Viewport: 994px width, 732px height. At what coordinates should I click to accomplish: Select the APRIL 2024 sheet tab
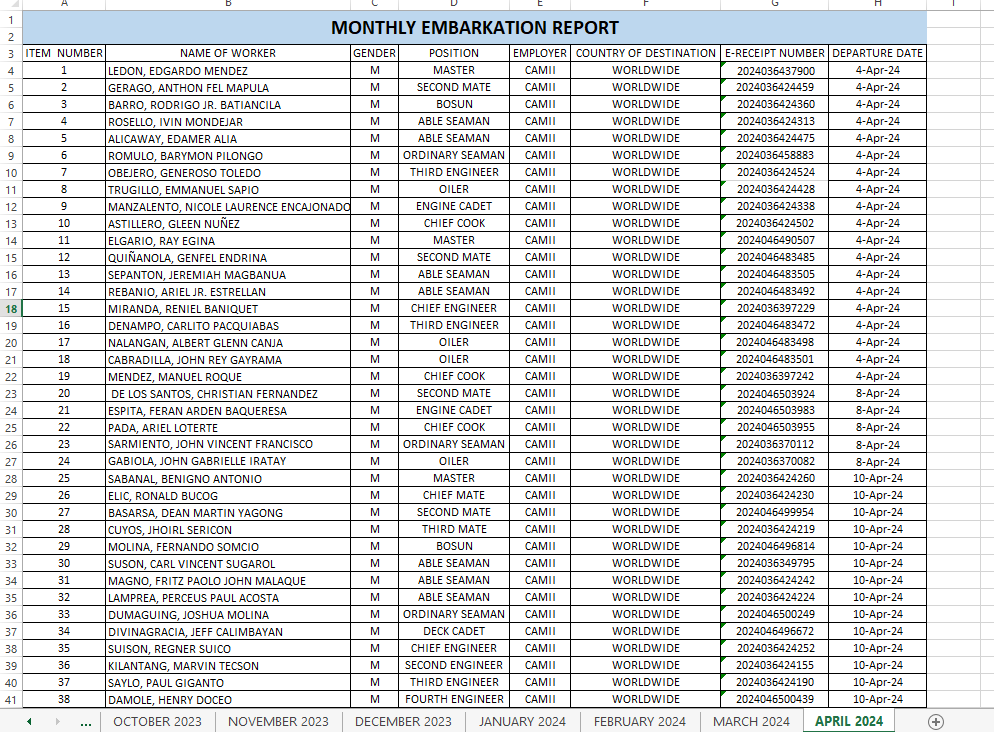point(849,721)
